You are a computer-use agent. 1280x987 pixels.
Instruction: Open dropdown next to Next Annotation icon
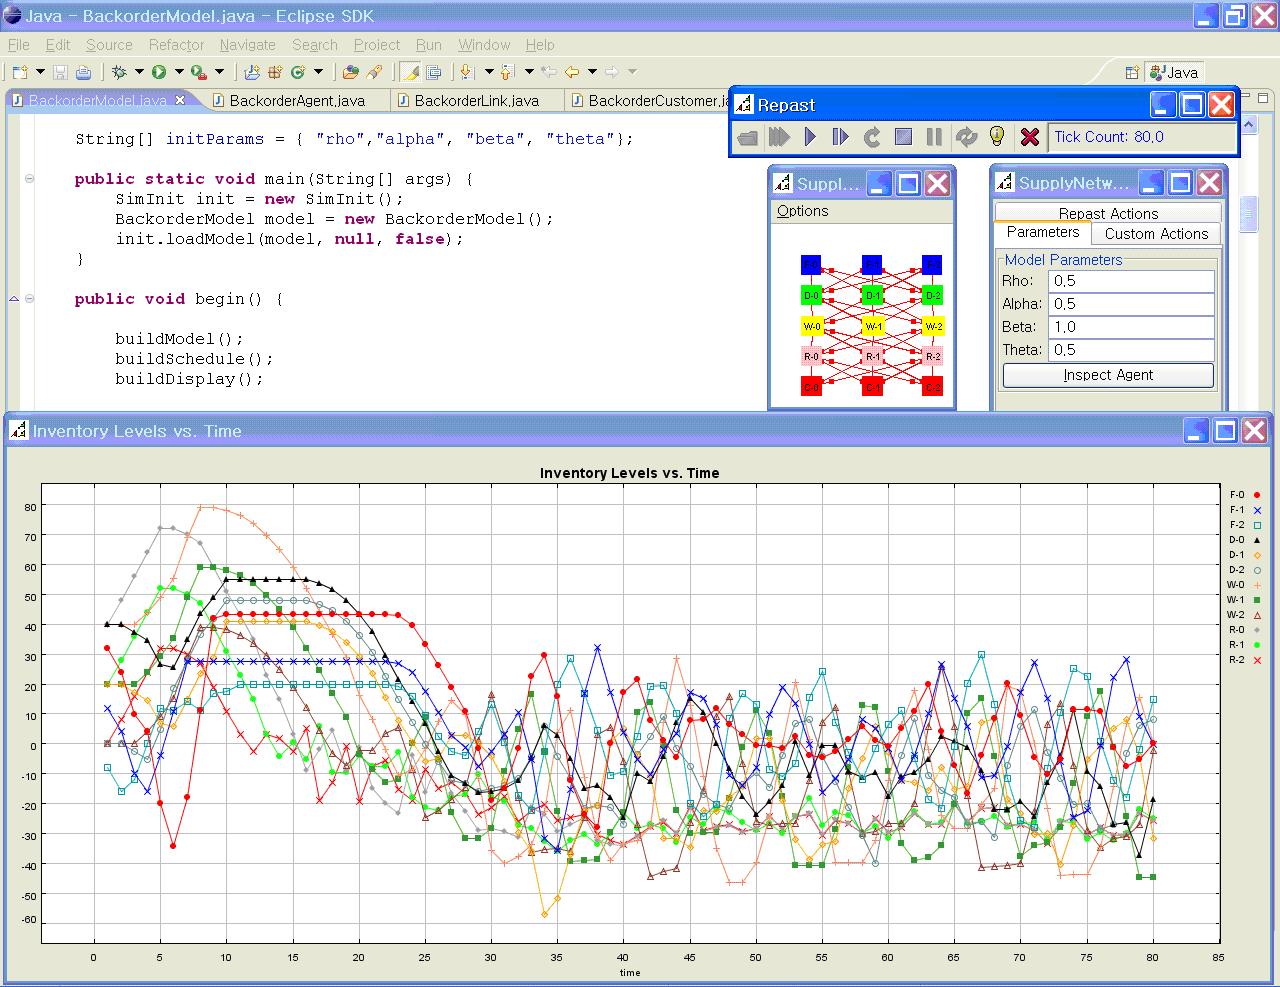pyautogui.click(x=488, y=72)
